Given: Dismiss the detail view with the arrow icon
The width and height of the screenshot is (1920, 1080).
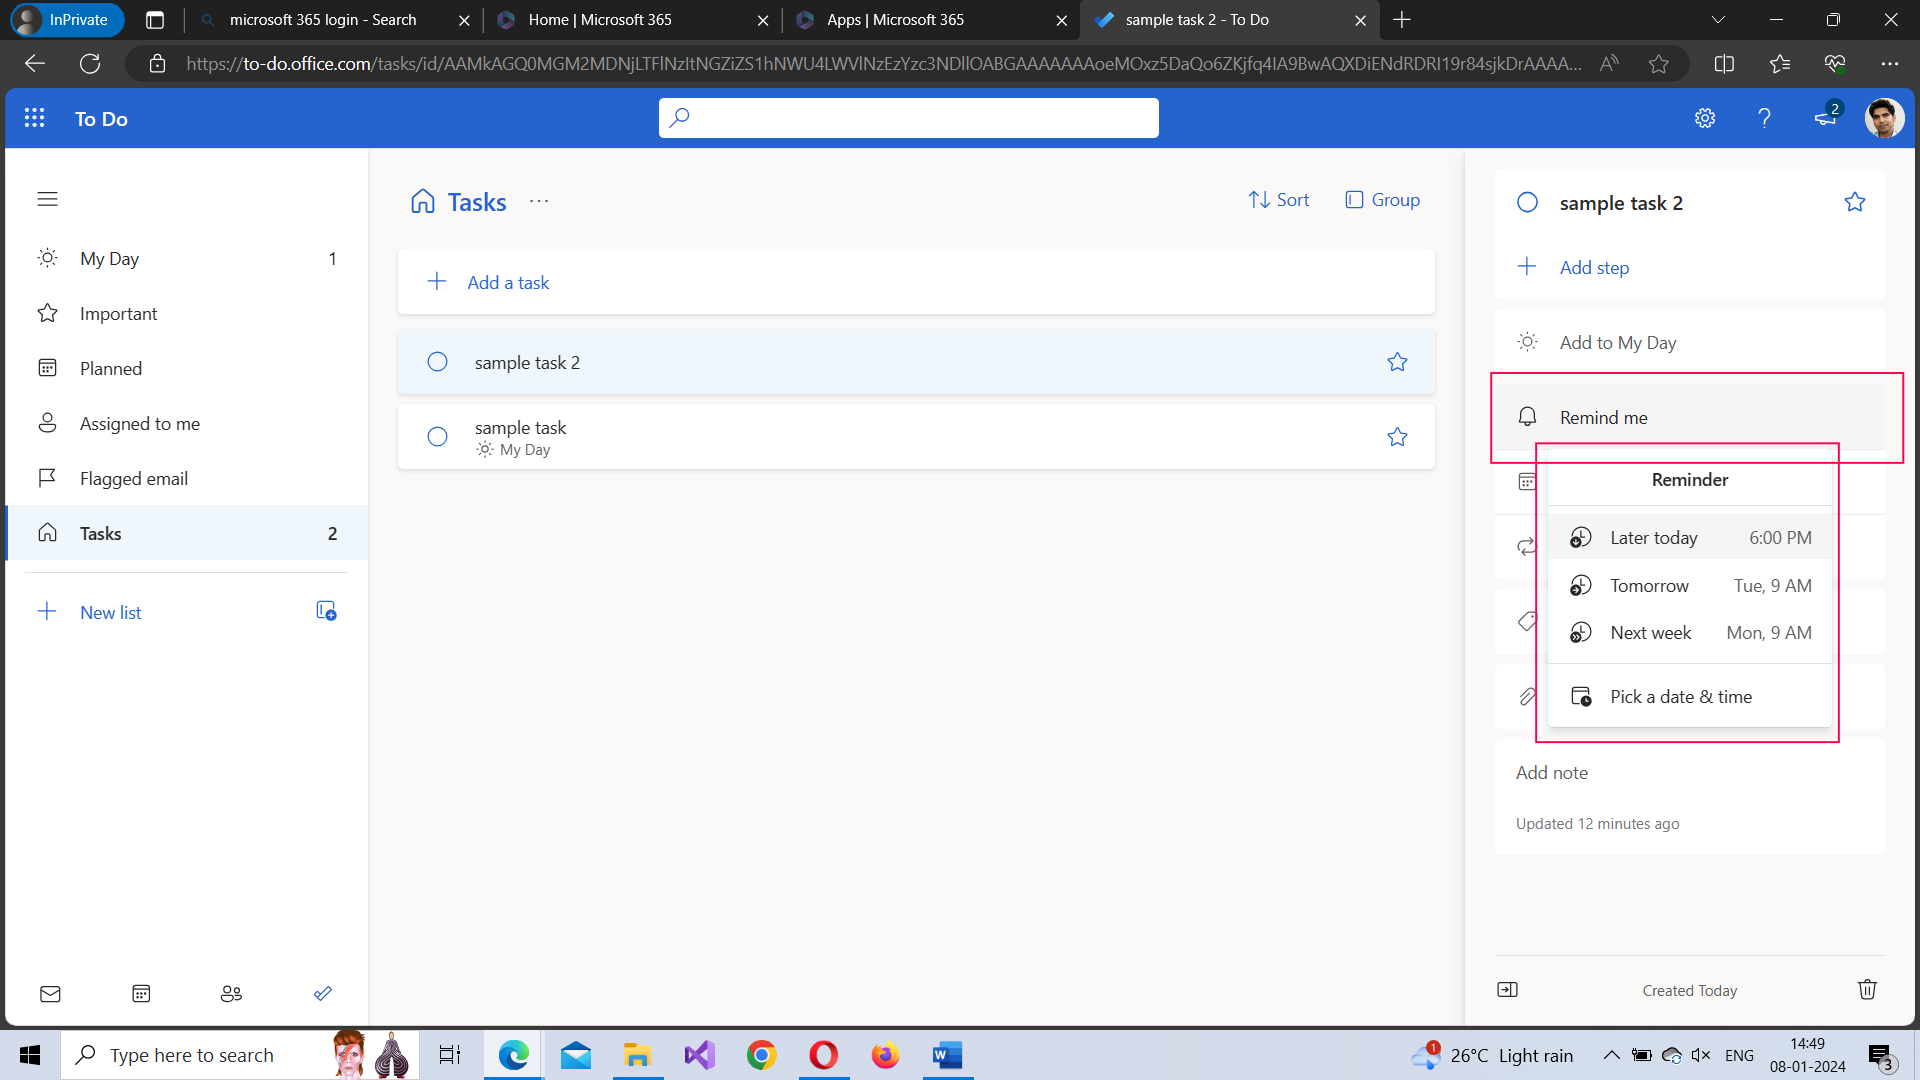Looking at the screenshot, I should [1508, 989].
